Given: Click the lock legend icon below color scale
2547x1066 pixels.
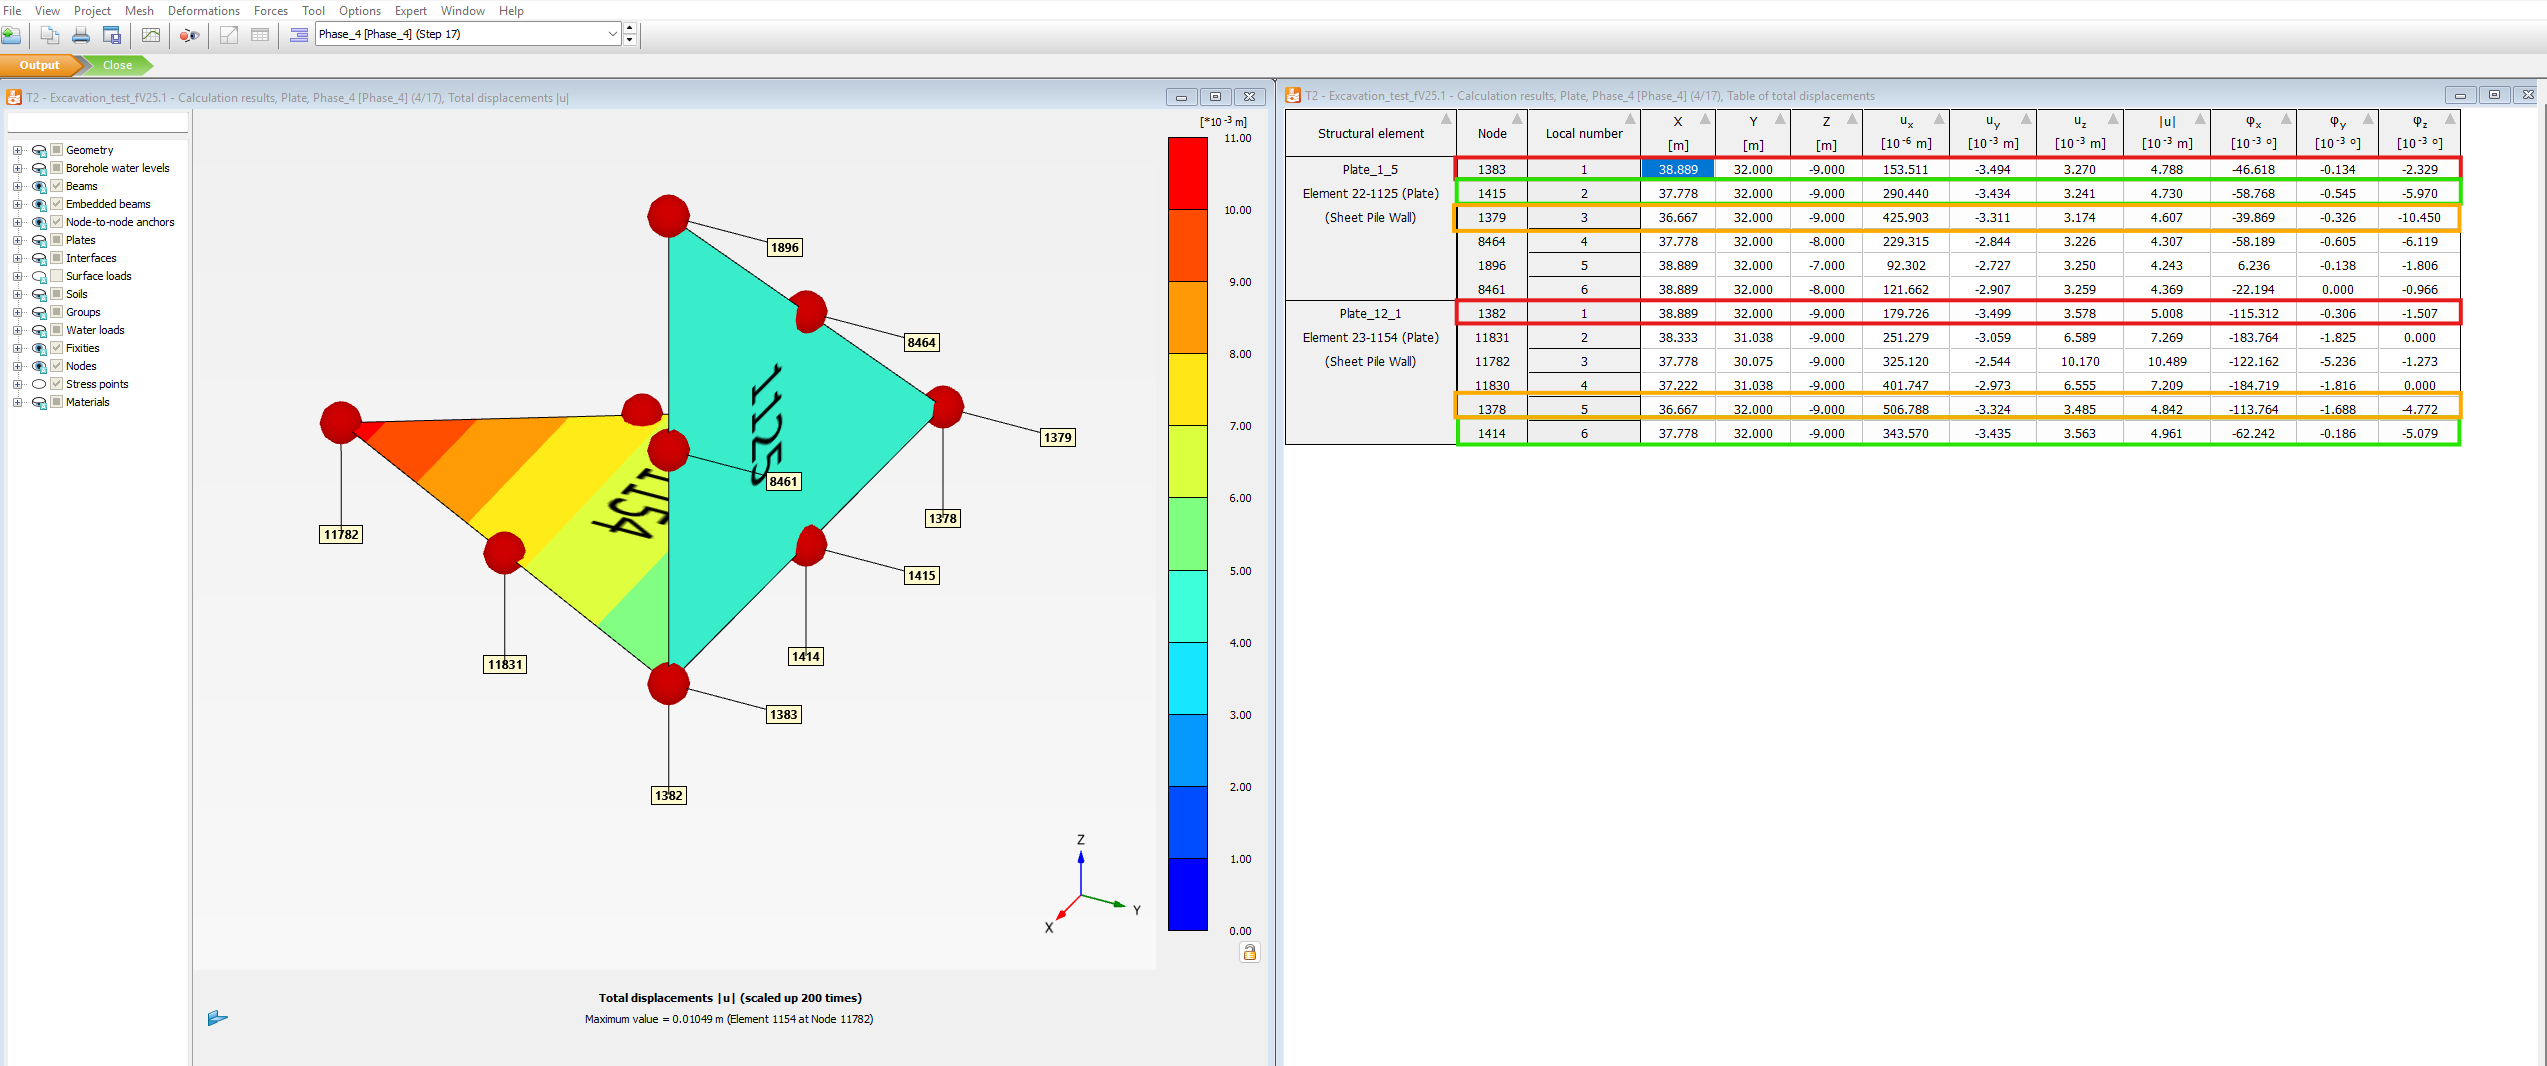Looking at the screenshot, I should 1249,952.
